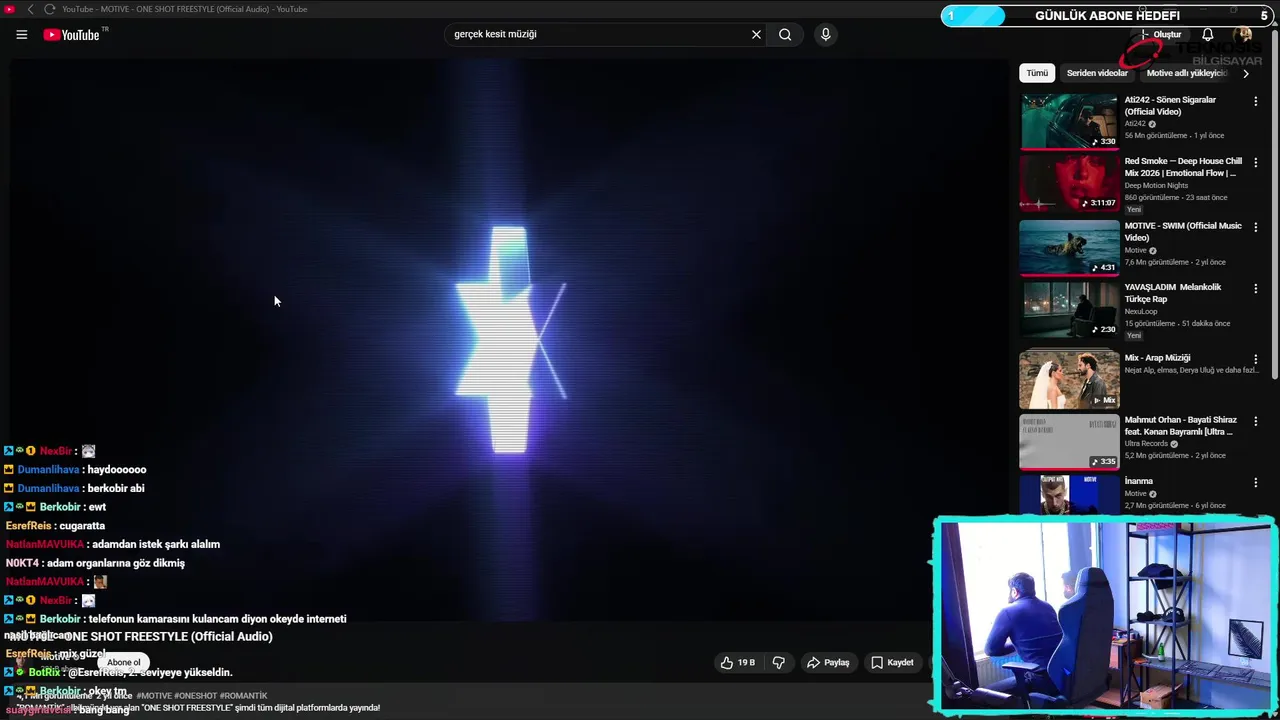The height and width of the screenshot is (720, 1280).
Task: Clear the search box with X
Action: 756,34
